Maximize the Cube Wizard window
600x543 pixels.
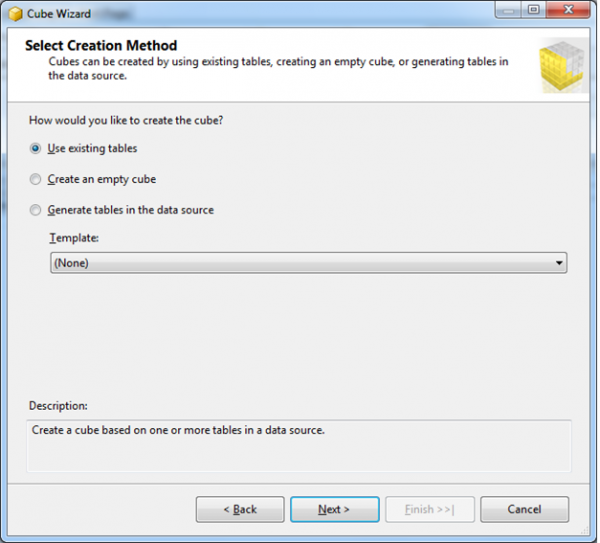coord(533,11)
